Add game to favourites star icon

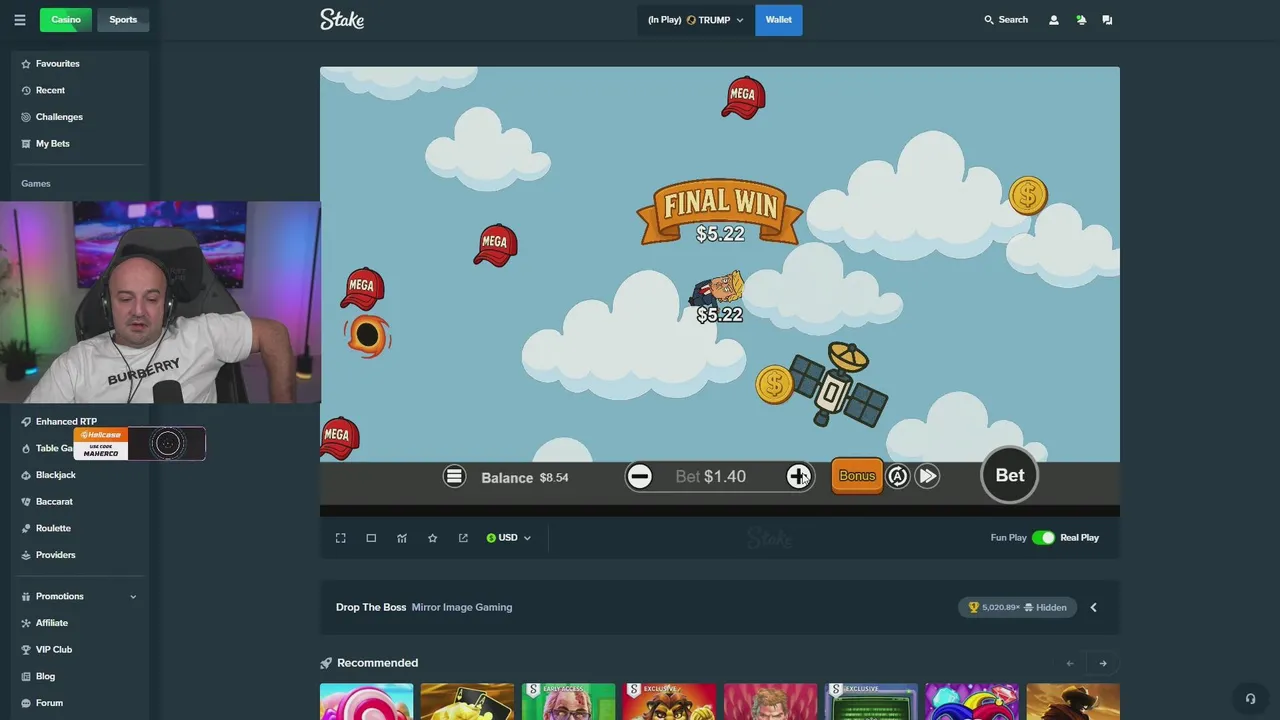[x=432, y=538]
